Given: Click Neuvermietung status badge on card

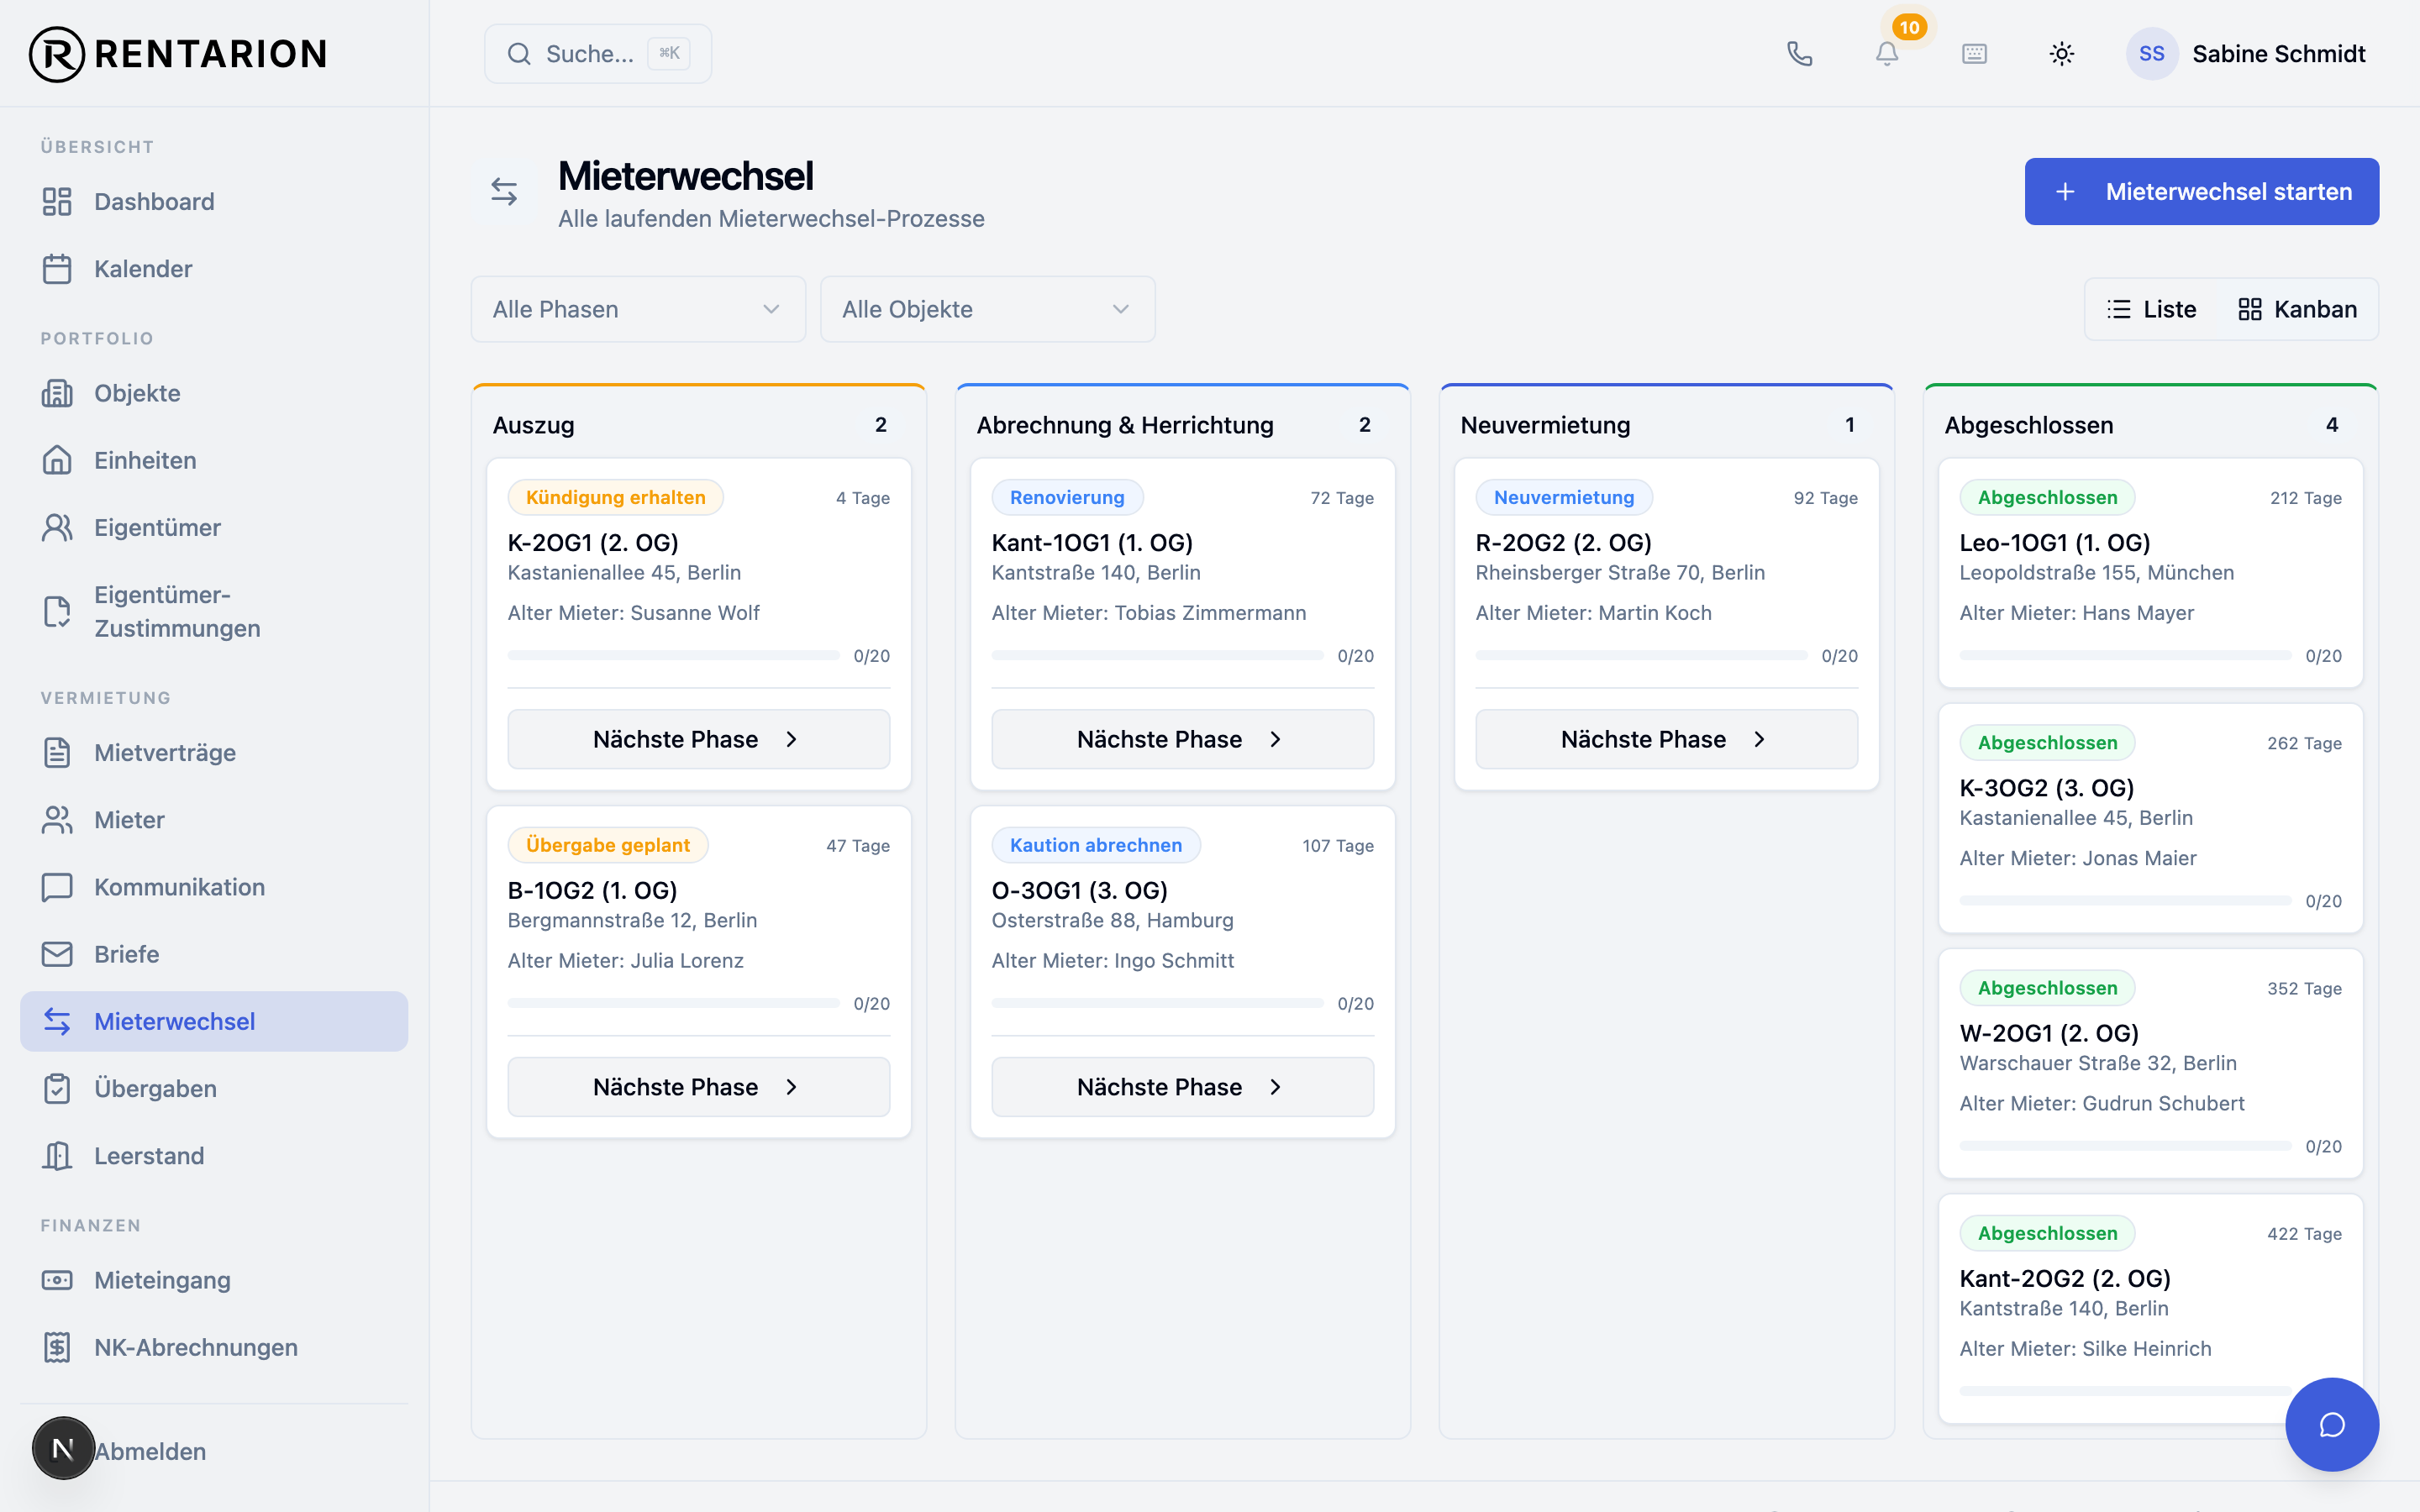Looking at the screenshot, I should coord(1563,497).
